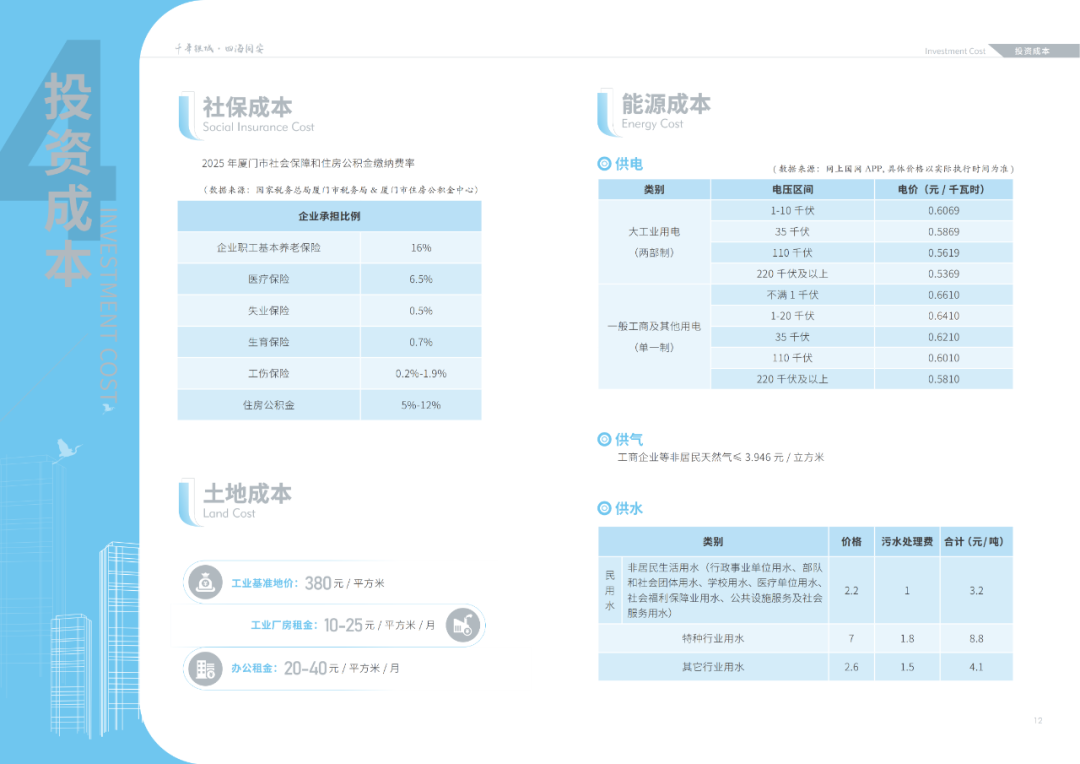The image size is (1080, 764).
Task: Expand the 企业承担比例 table header
Action: [329, 216]
